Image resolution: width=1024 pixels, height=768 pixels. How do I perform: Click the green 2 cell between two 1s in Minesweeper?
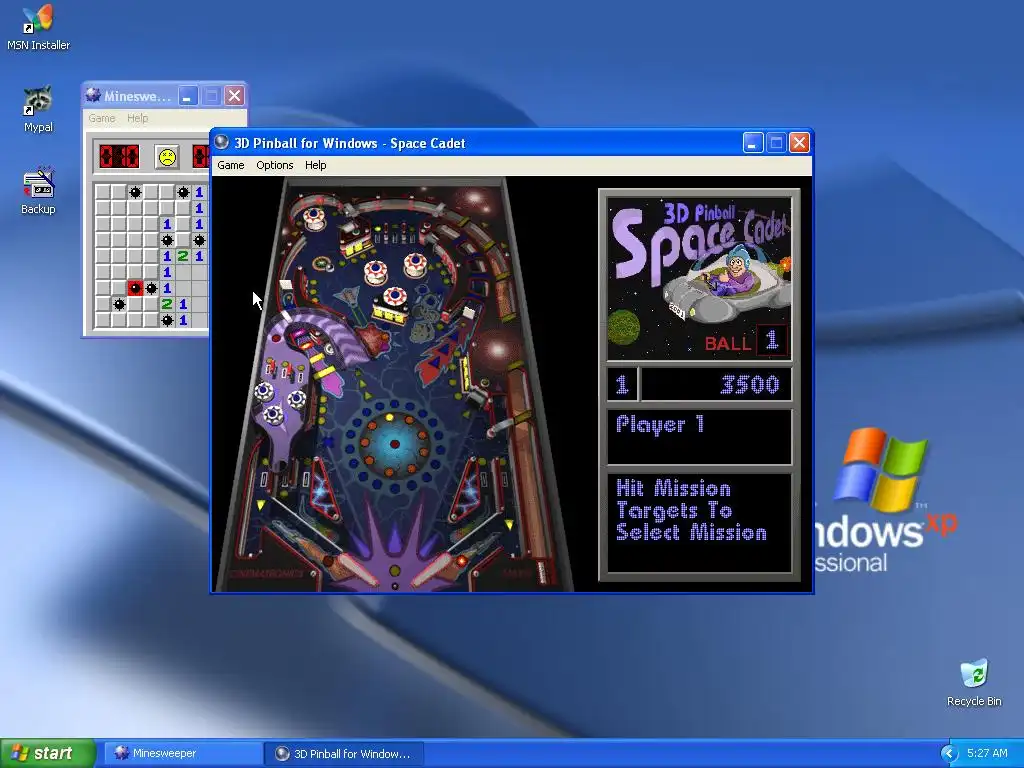pos(183,256)
